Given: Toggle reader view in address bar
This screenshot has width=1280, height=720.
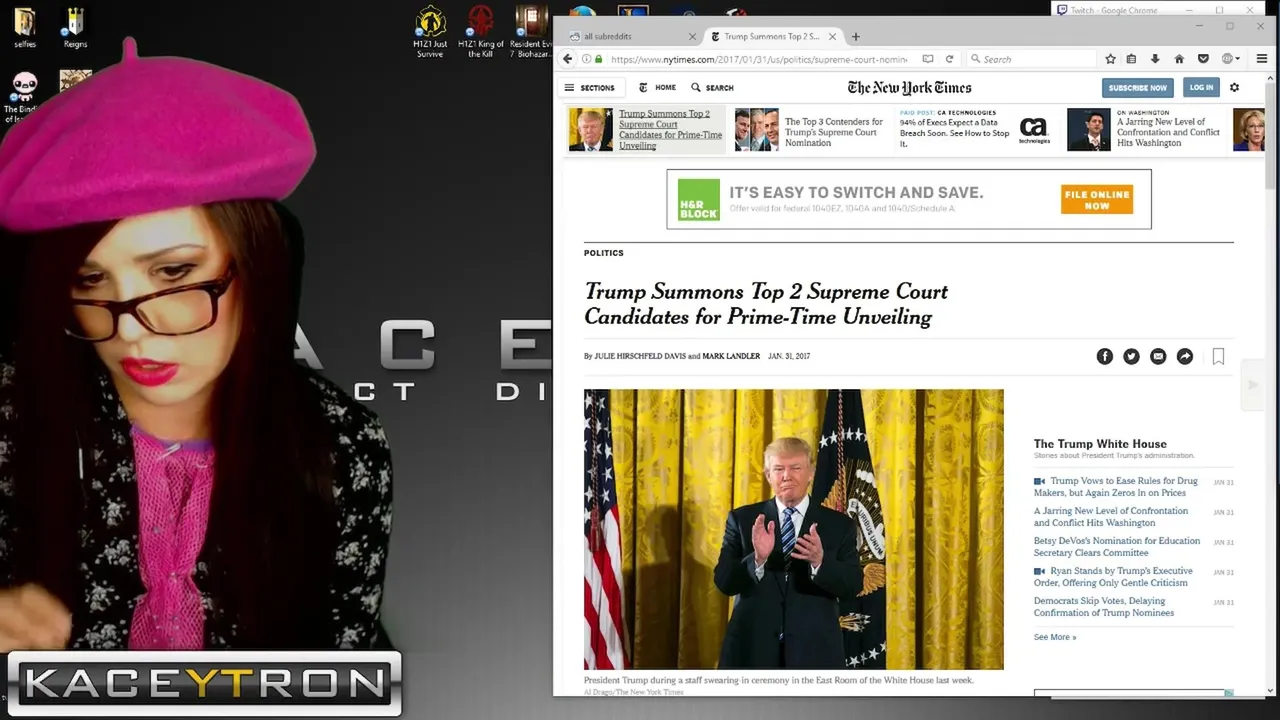Looking at the screenshot, I should [x=928, y=59].
